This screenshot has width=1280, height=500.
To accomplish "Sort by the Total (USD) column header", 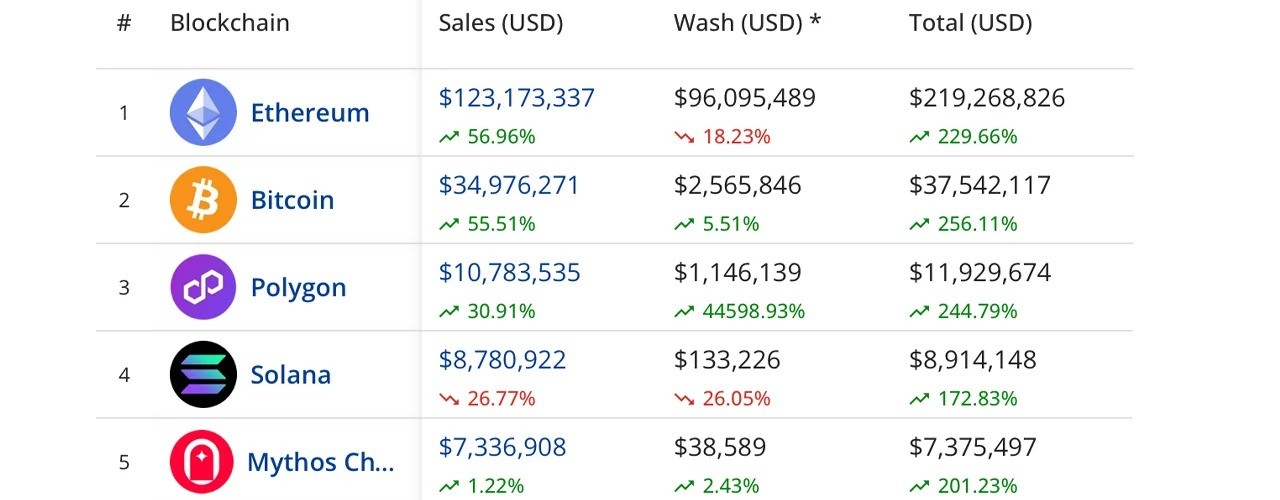I will tap(970, 23).
